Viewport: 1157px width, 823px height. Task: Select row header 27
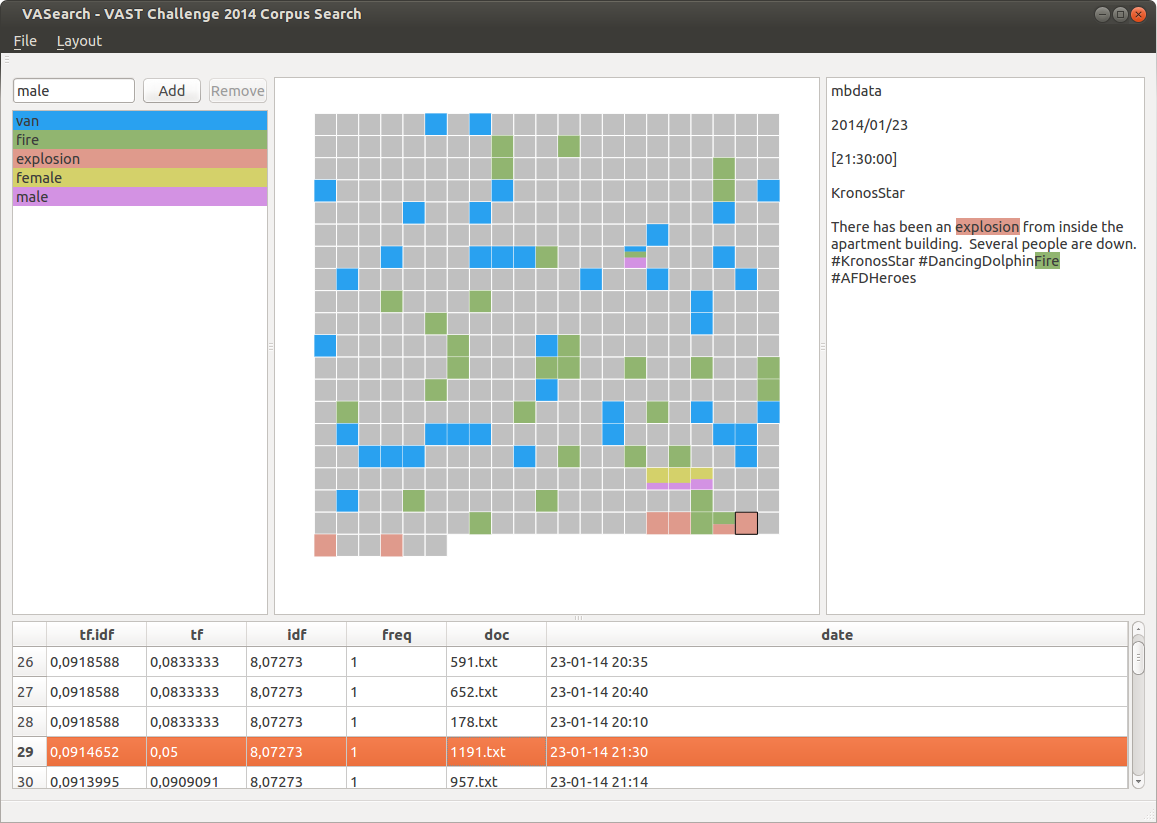pyautogui.click(x=30, y=692)
